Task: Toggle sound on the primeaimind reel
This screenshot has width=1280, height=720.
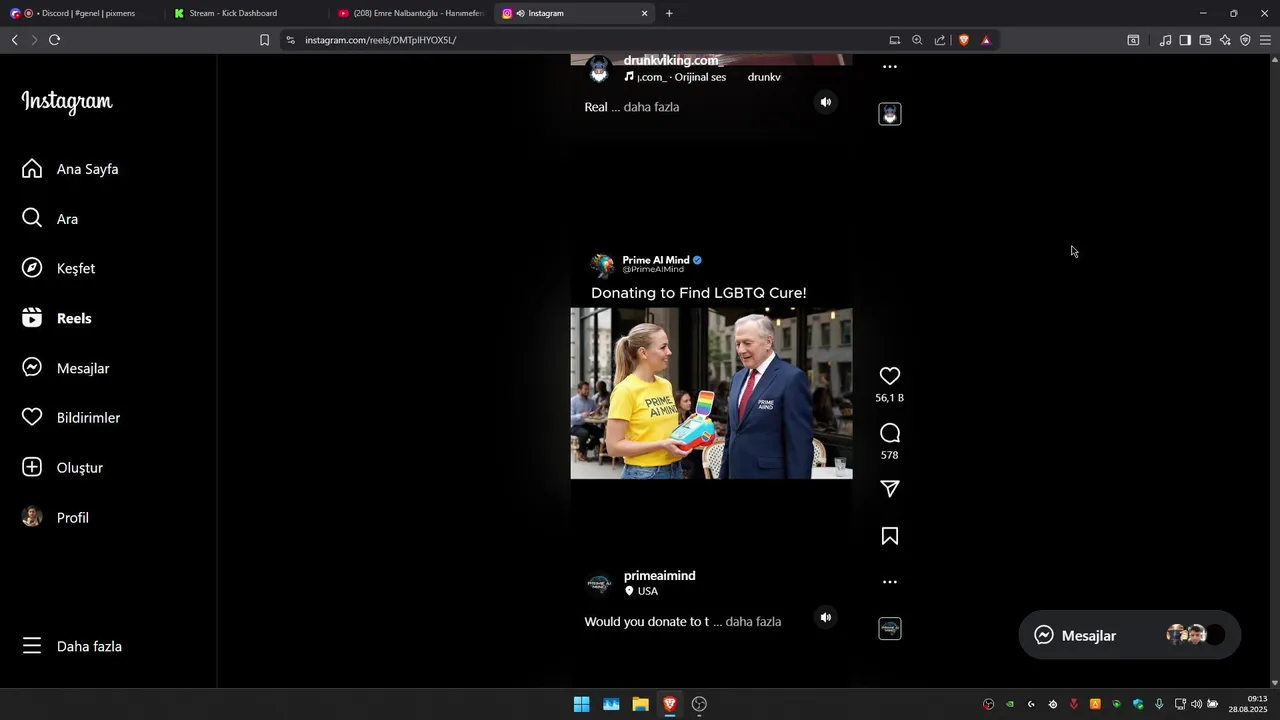Action: (826, 617)
